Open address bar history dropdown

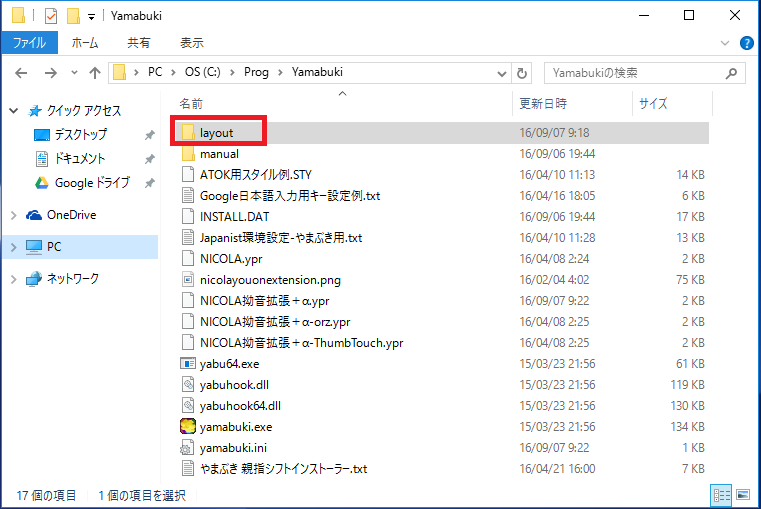(502, 73)
